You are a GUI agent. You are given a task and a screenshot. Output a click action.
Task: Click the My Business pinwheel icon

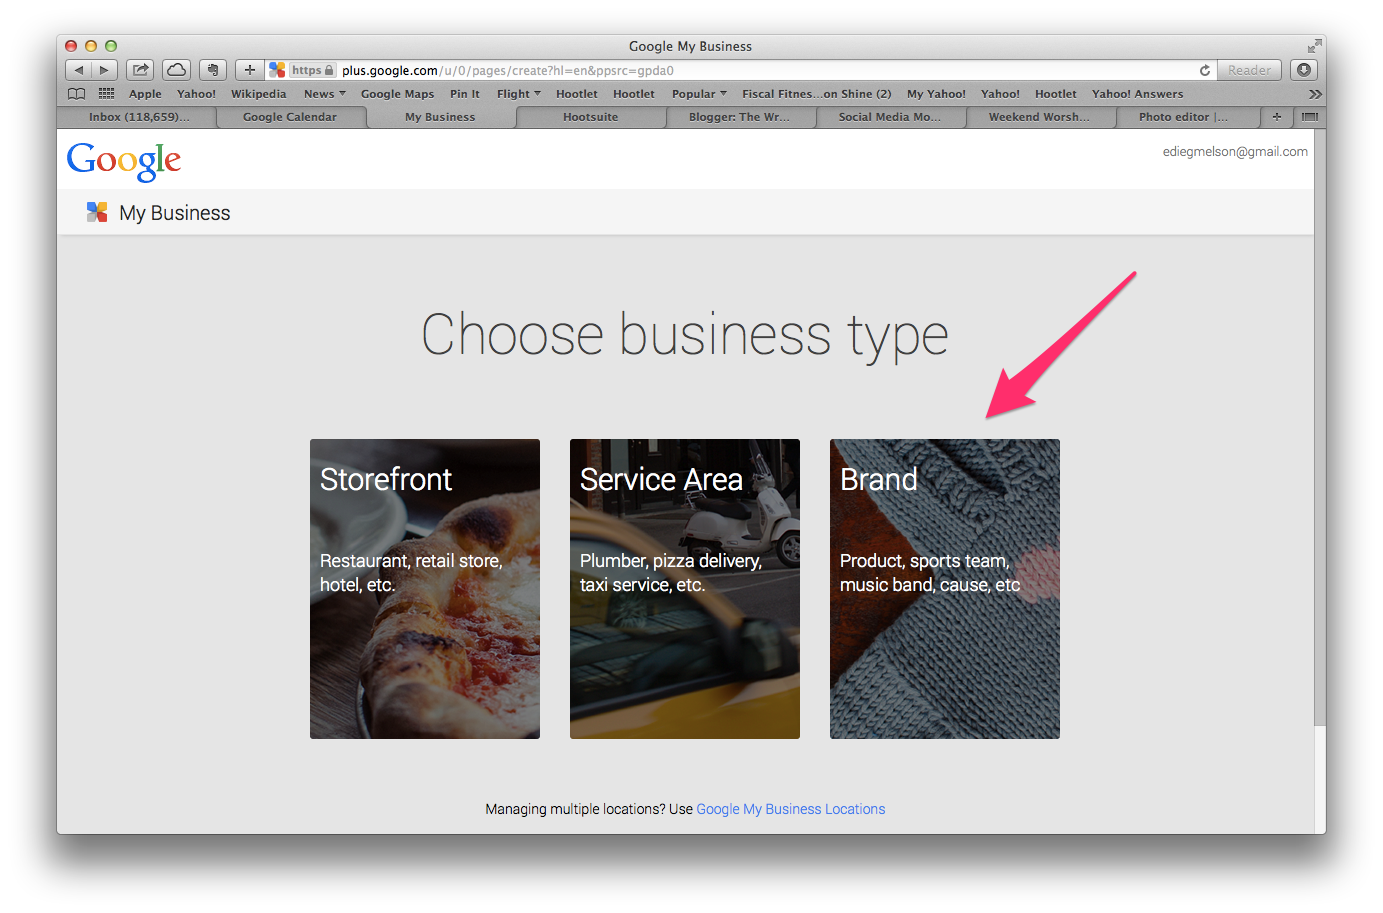(97, 212)
